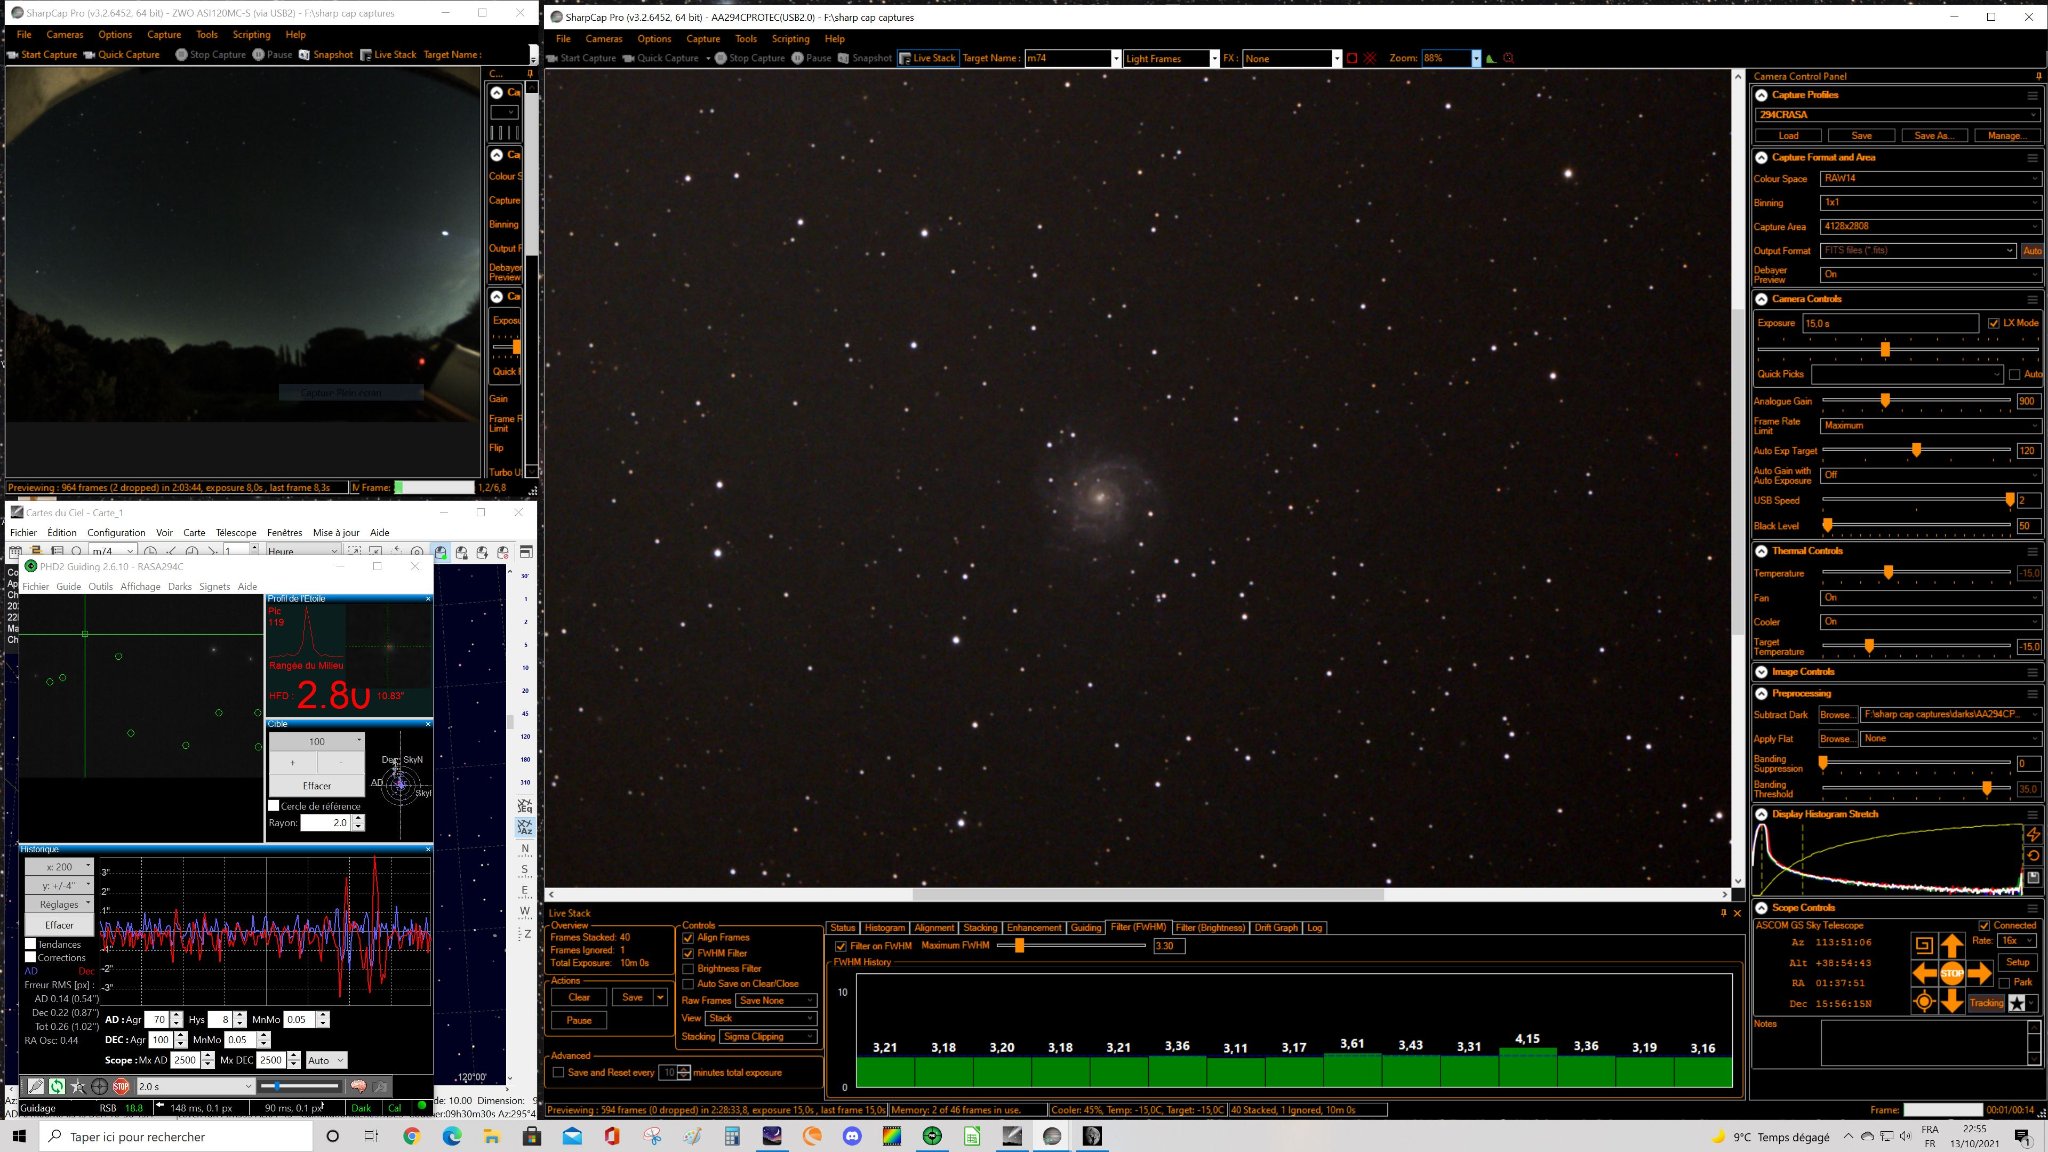
Task: Click Scope Controls panel menu icon
Action: pos(2032,908)
